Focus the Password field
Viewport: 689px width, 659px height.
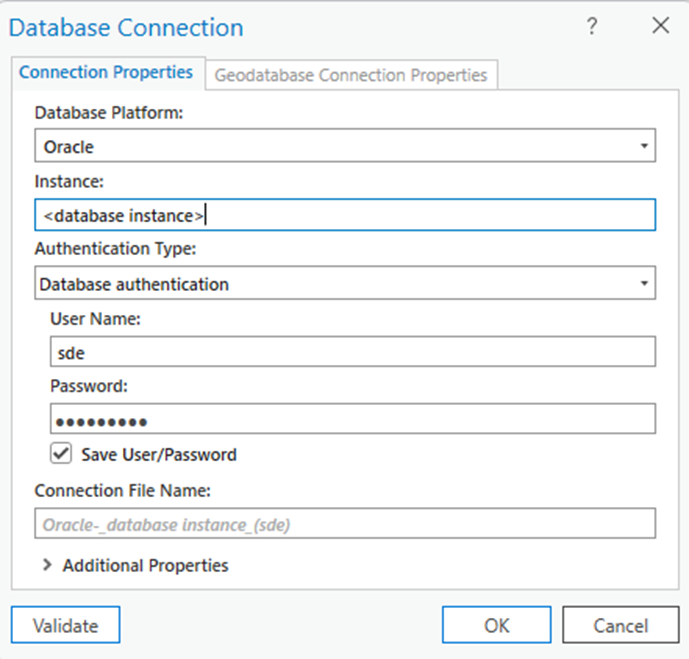[x=353, y=419]
